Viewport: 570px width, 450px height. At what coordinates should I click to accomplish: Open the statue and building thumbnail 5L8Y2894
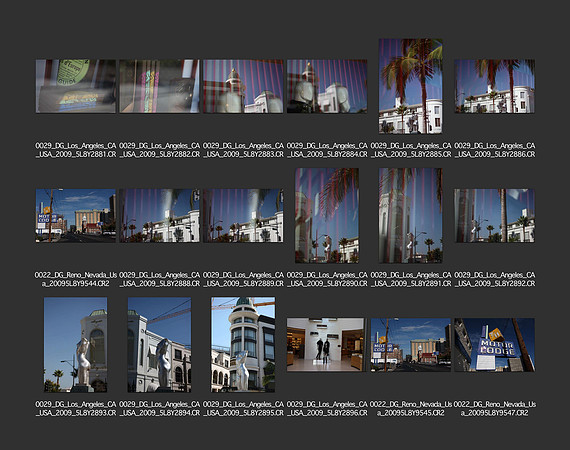[160, 345]
